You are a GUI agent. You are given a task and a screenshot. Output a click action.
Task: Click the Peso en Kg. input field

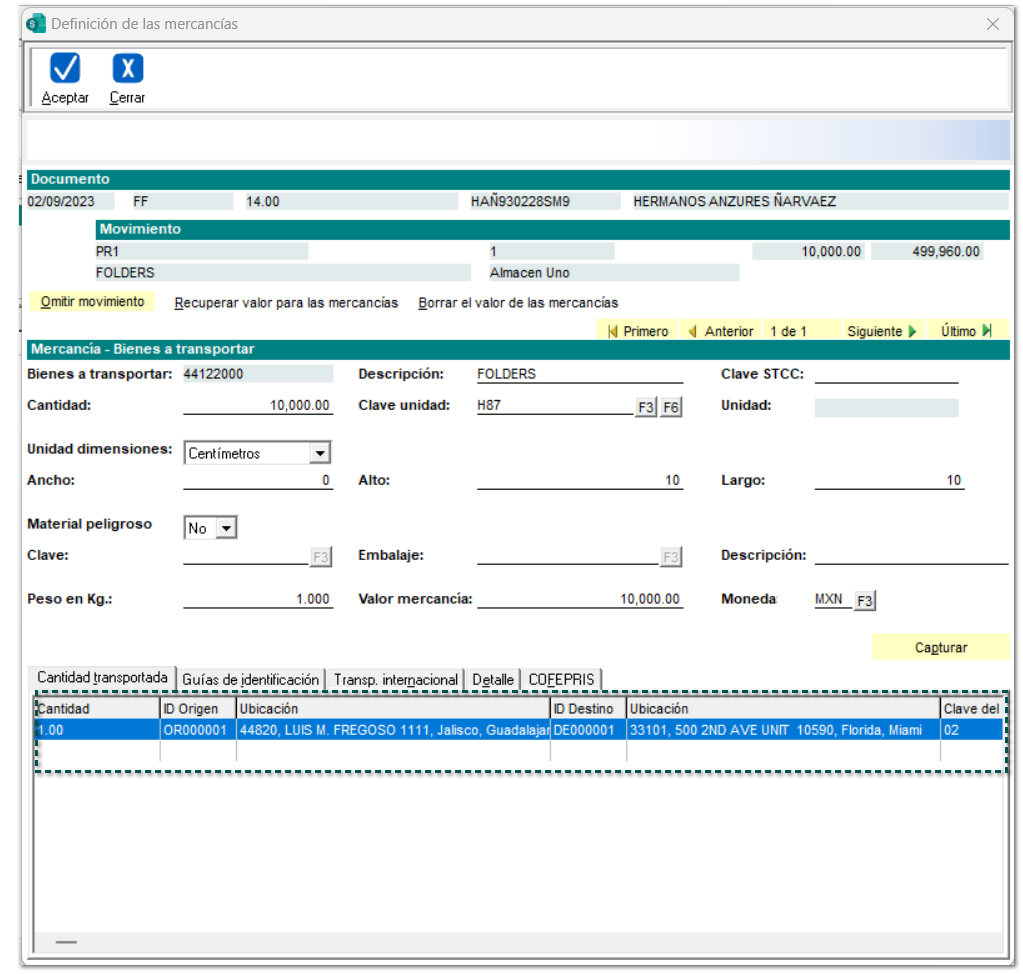(x=257, y=599)
